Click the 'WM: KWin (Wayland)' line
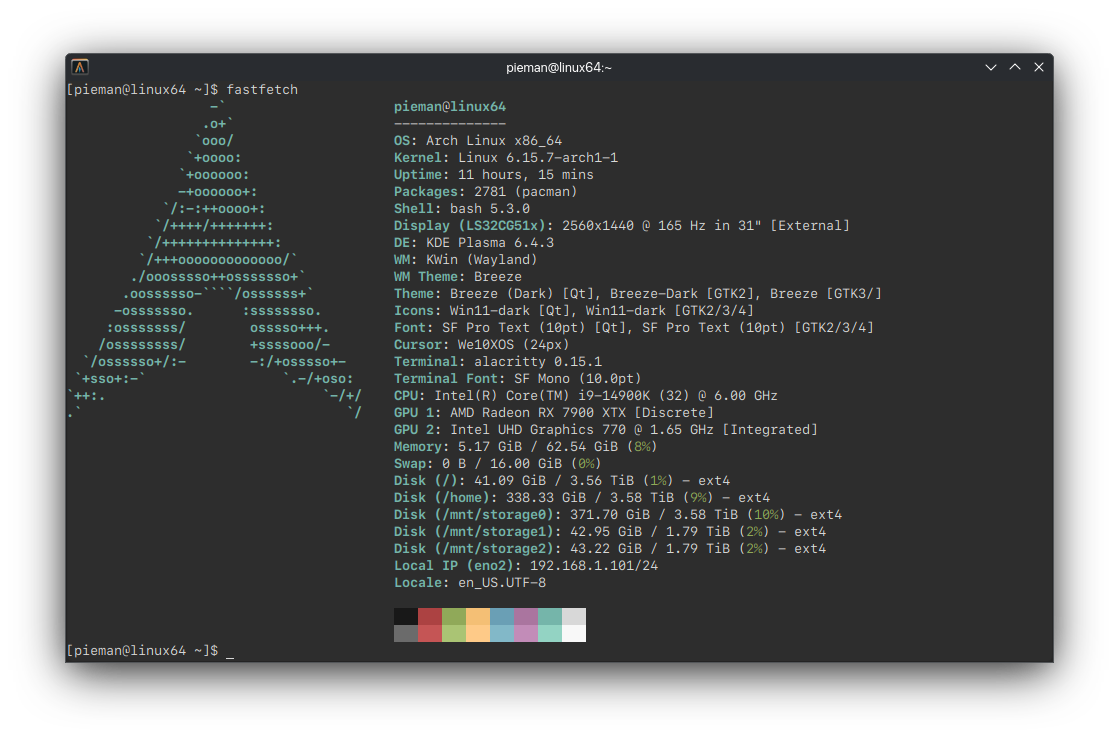Screen dimensions: 1119x740 click(465, 260)
